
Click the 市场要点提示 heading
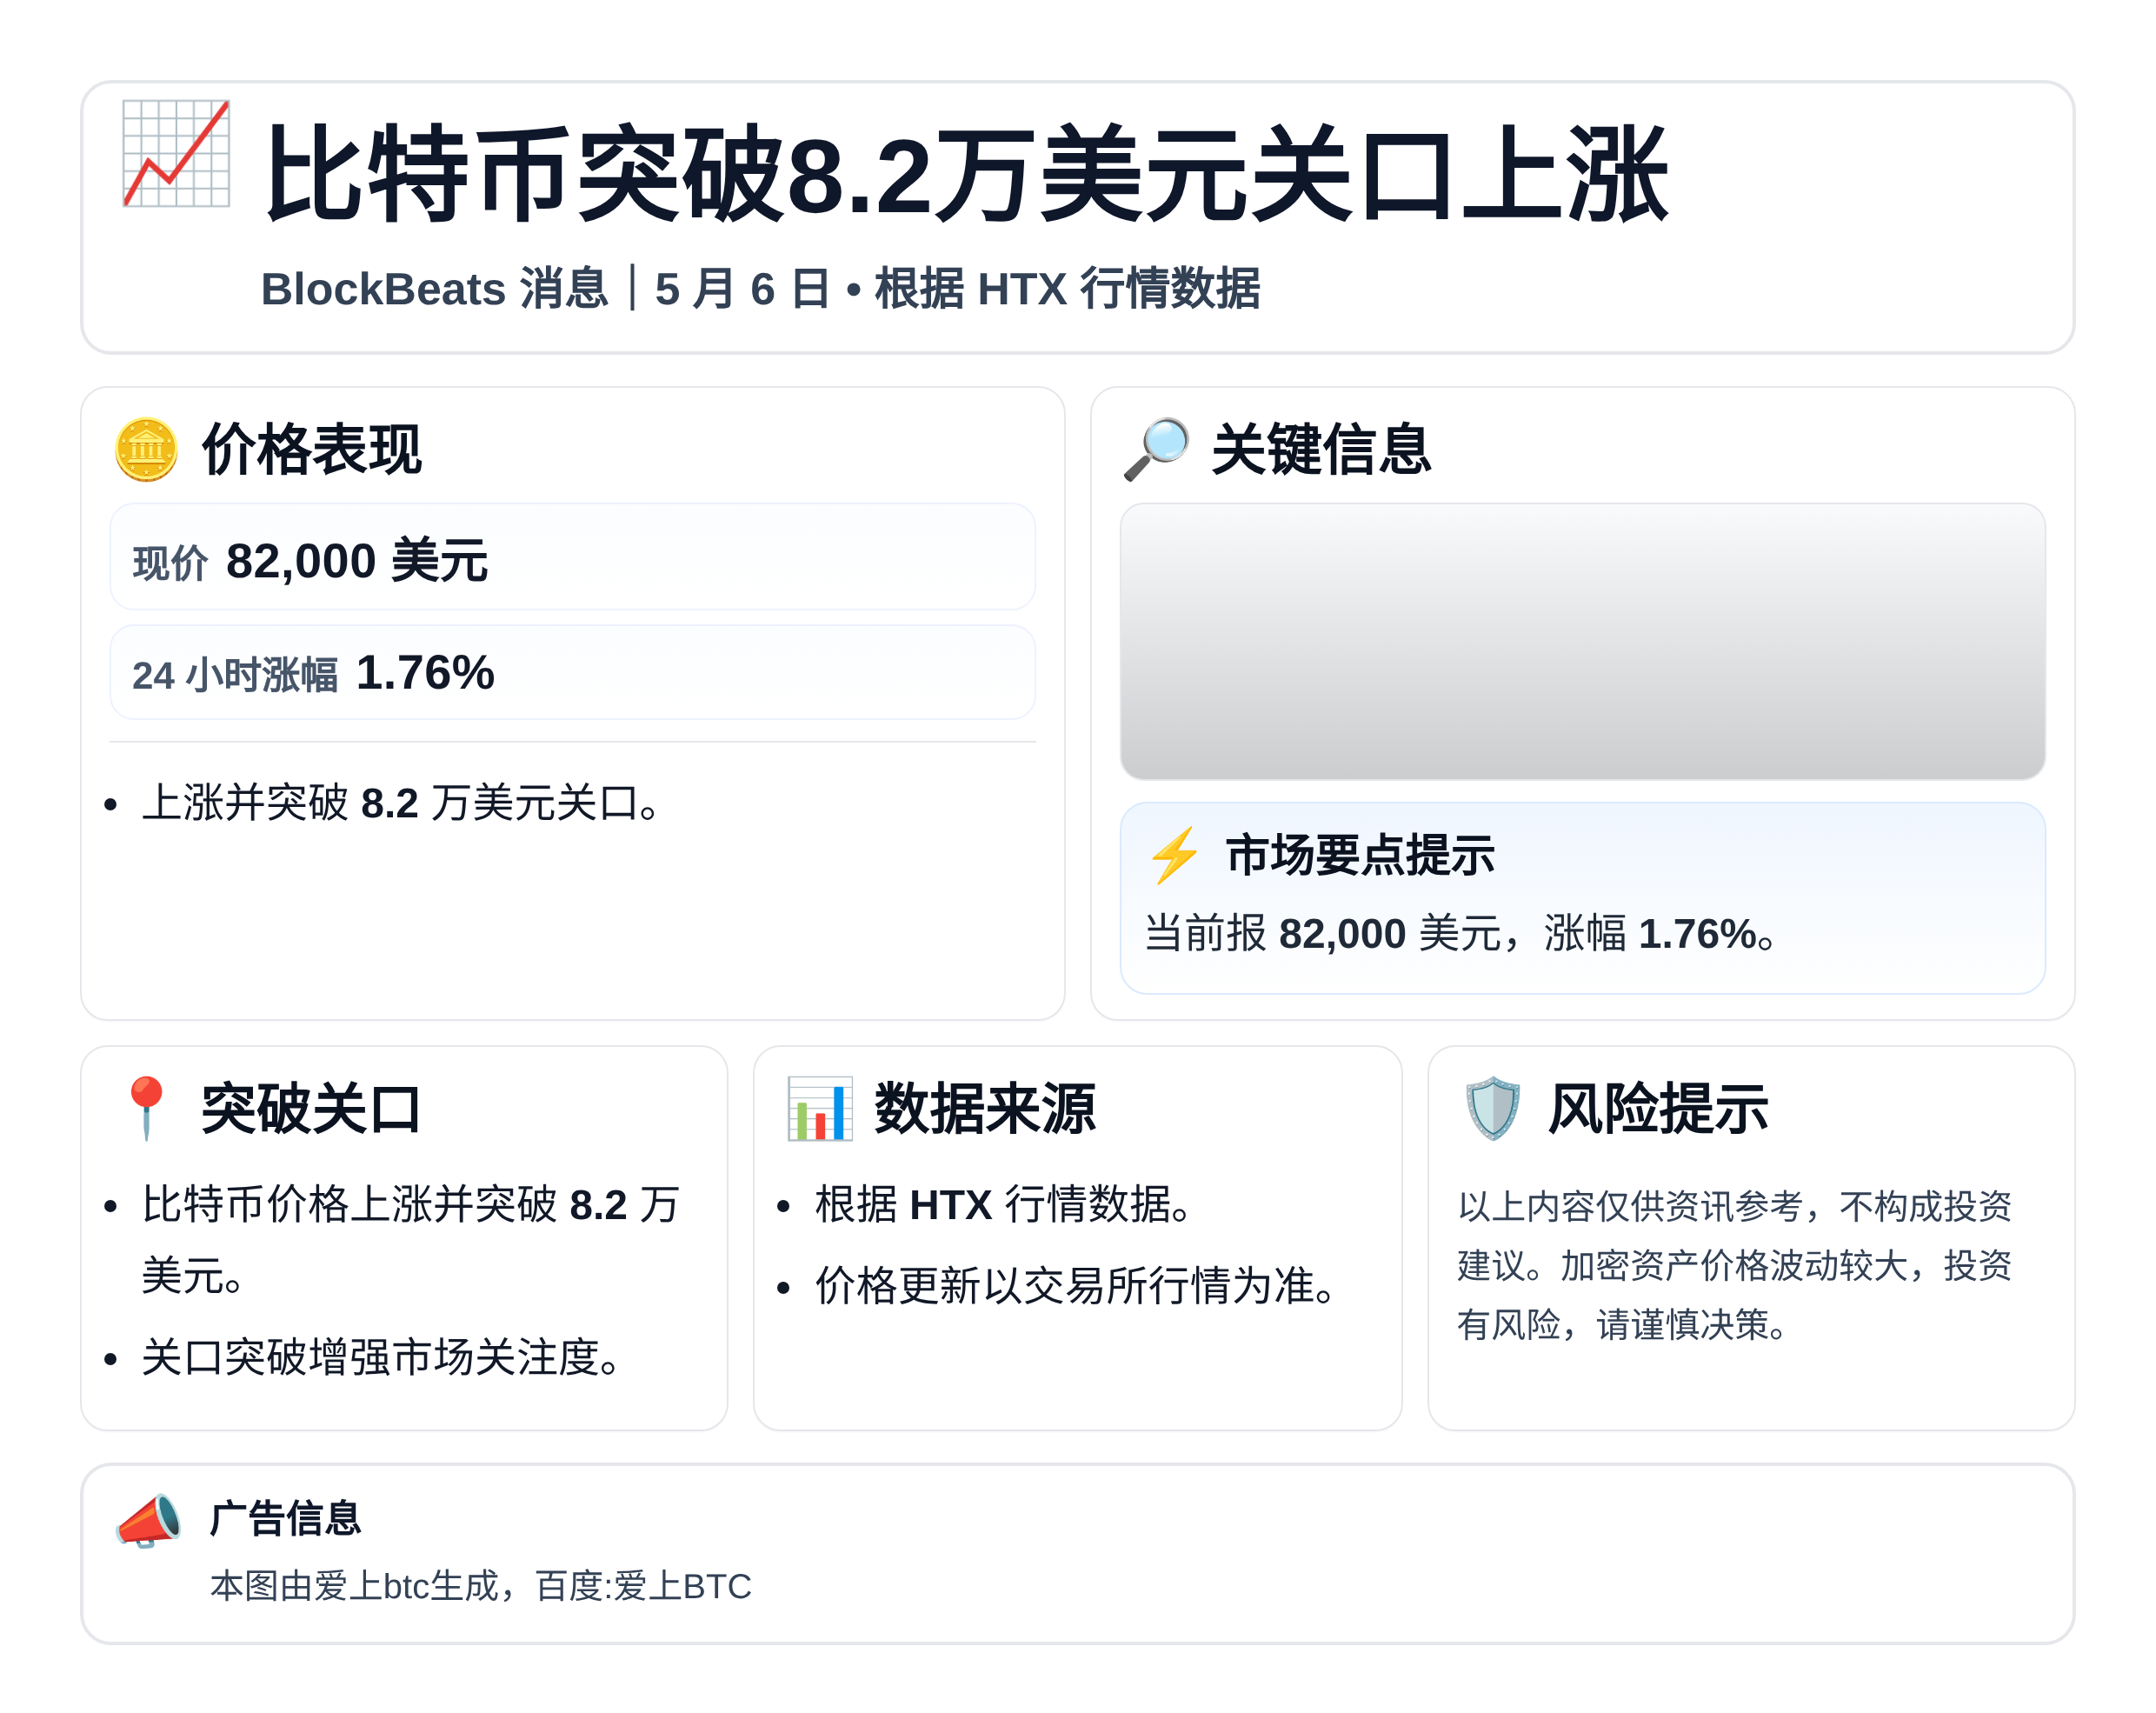coord(1360,856)
